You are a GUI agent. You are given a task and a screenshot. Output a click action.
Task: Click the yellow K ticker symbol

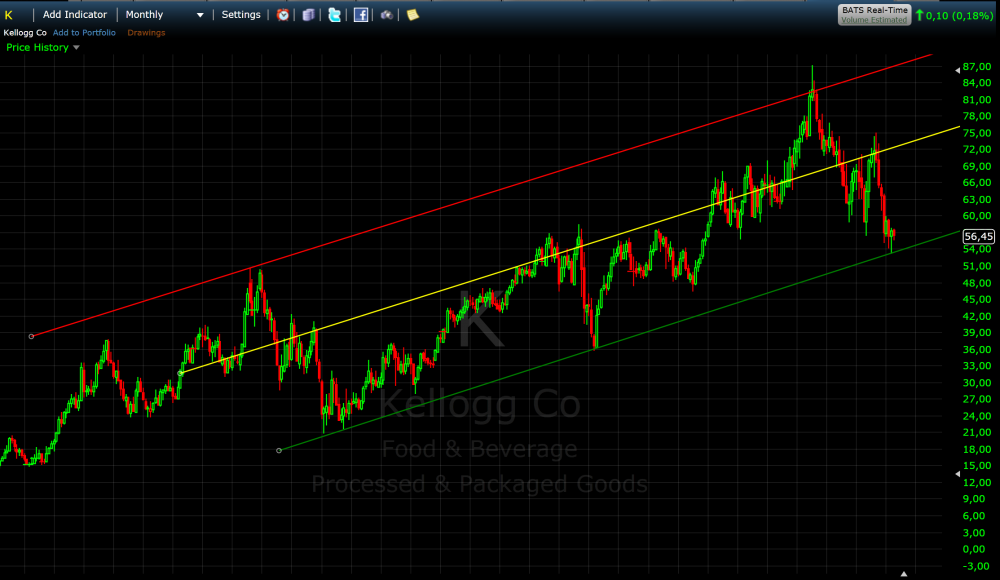(x=9, y=15)
